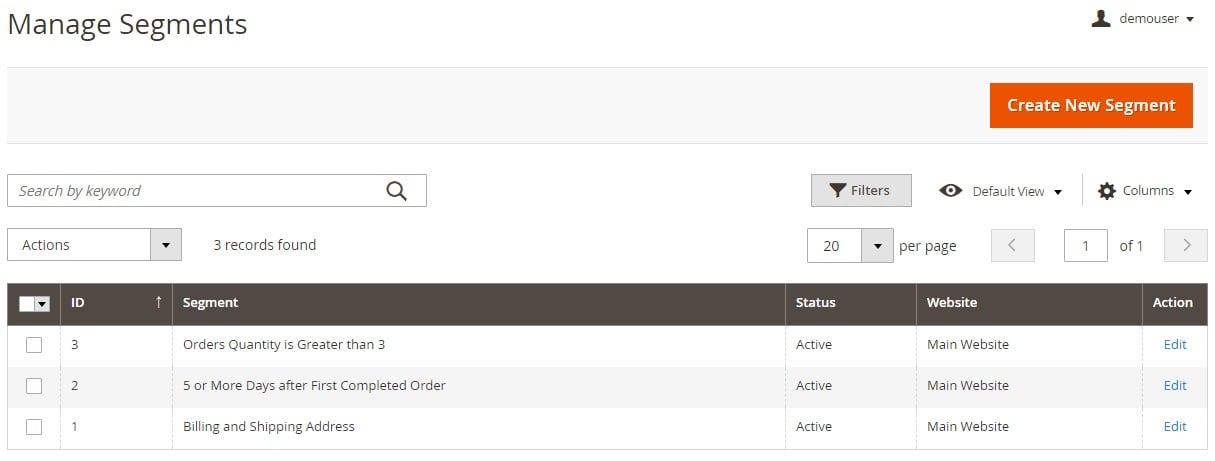The height and width of the screenshot is (461, 1215).
Task: Go to previous page arrow
Action: [x=1012, y=245]
